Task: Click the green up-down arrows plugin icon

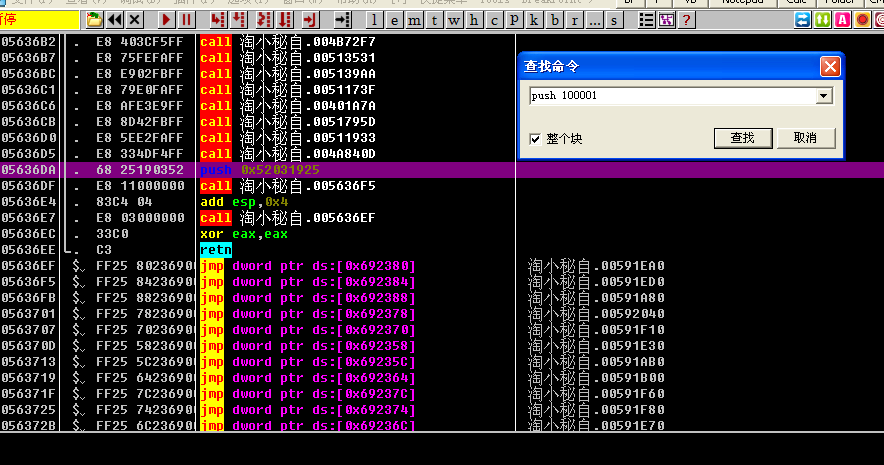Action: pyautogui.click(x=823, y=20)
